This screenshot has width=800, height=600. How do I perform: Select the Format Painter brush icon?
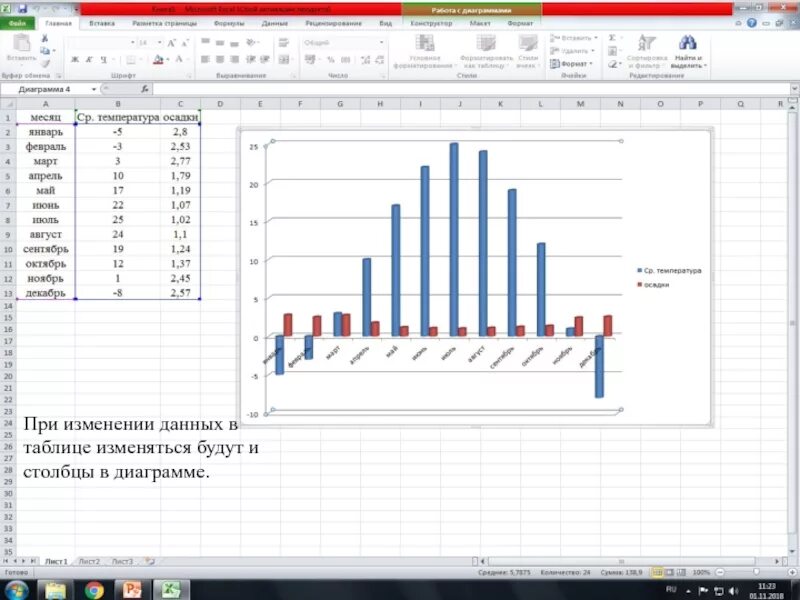click(x=45, y=63)
